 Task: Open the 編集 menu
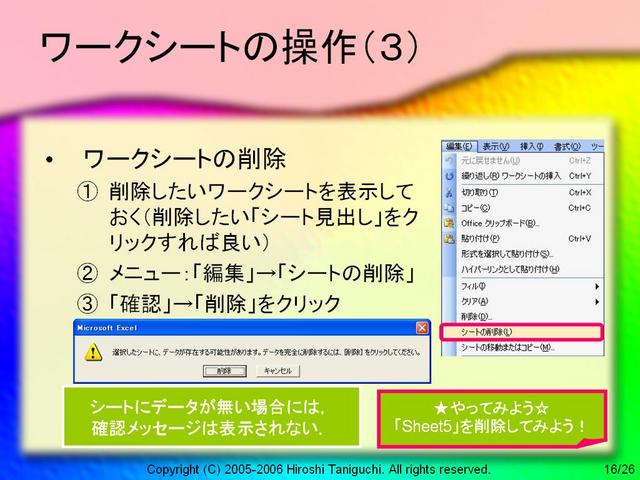pyautogui.click(x=459, y=147)
